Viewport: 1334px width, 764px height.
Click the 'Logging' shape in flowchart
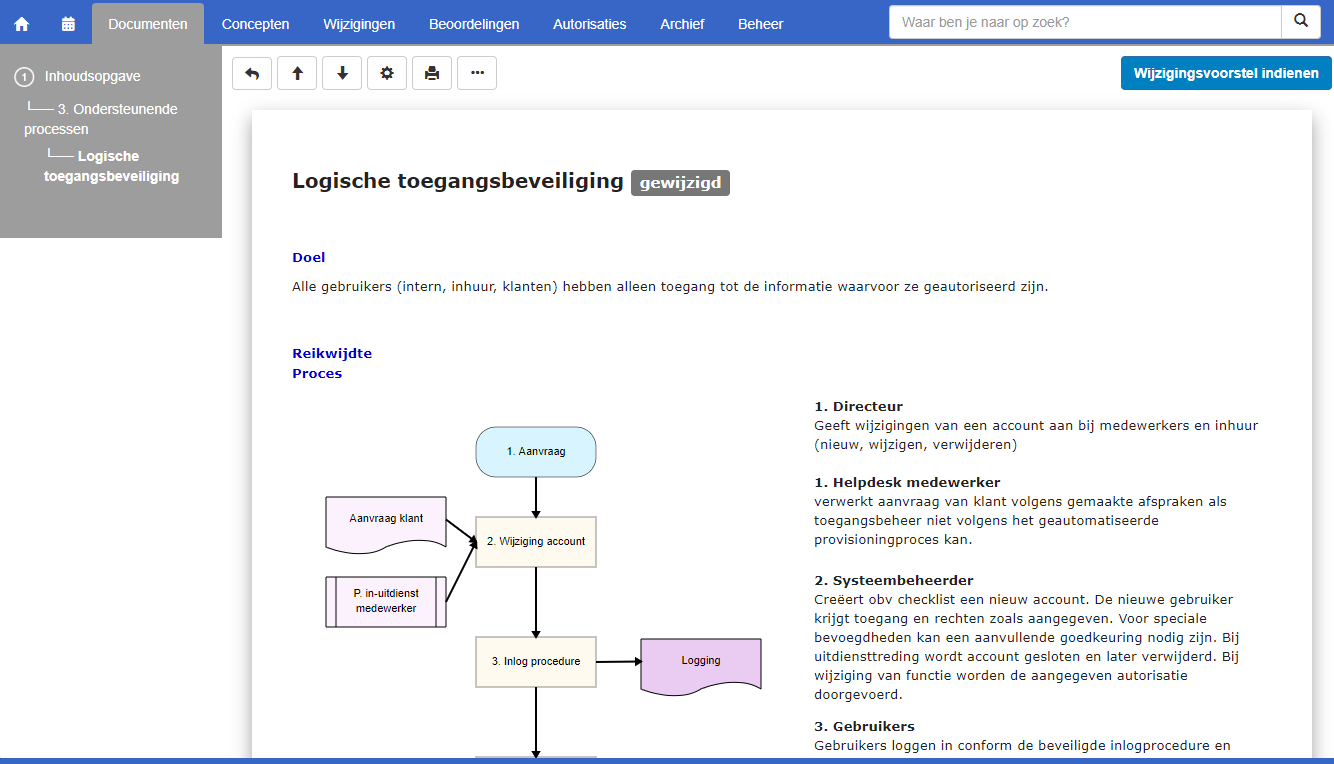click(700, 662)
